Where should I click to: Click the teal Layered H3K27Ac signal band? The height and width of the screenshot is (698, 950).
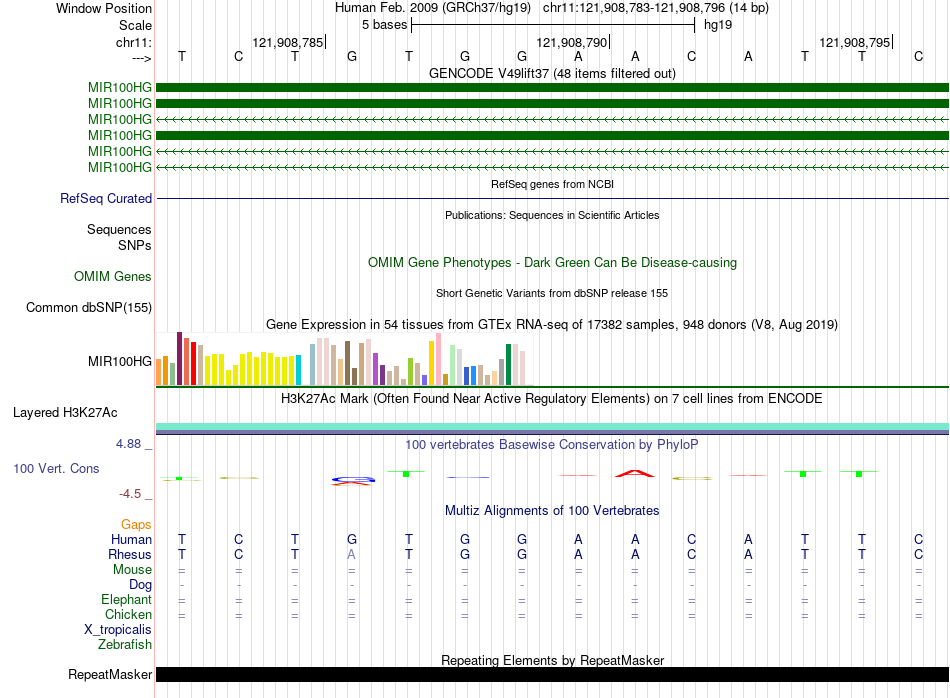click(x=552, y=427)
